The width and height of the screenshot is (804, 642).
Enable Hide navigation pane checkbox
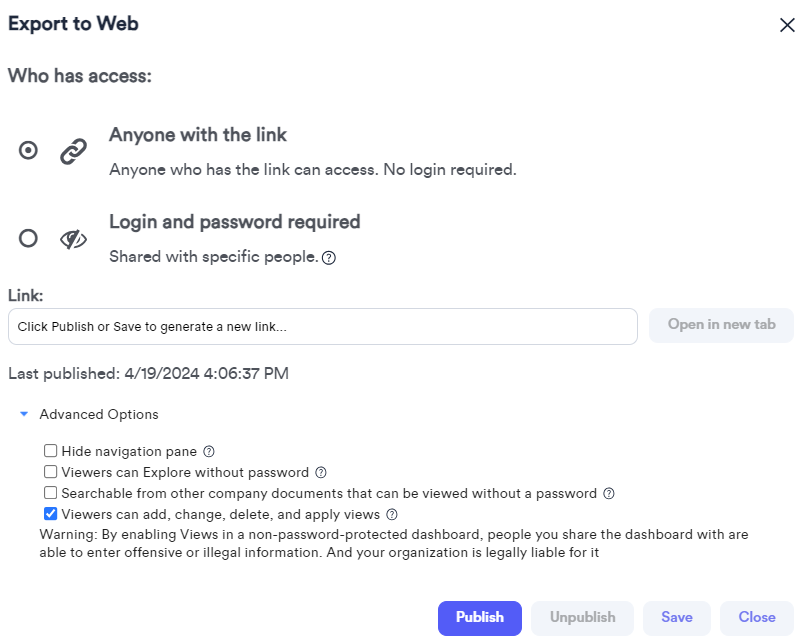pyautogui.click(x=50, y=451)
